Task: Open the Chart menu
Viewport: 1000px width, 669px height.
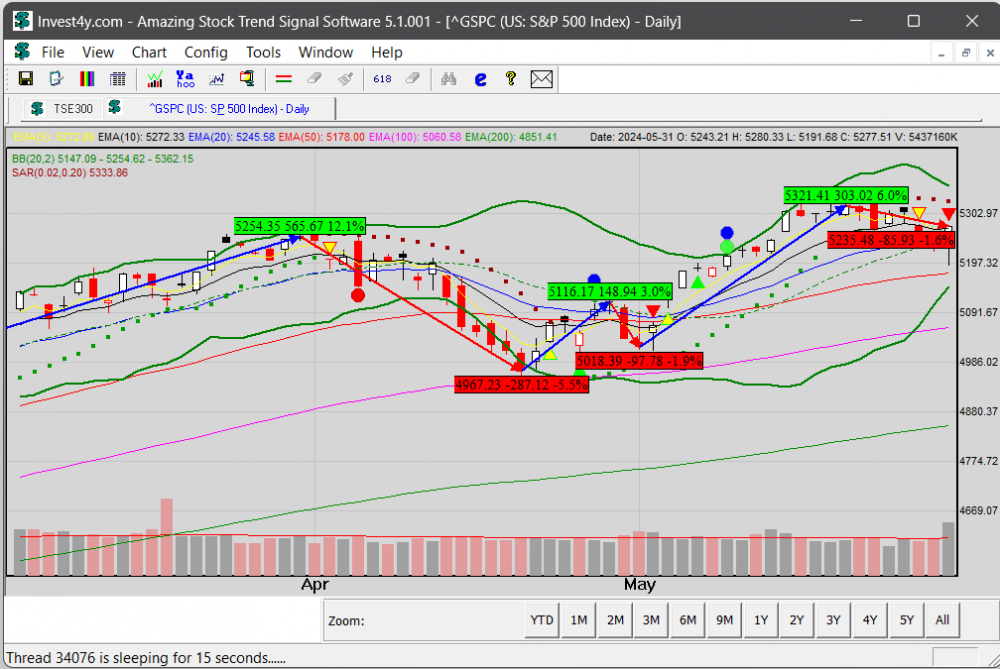Action: tap(149, 52)
